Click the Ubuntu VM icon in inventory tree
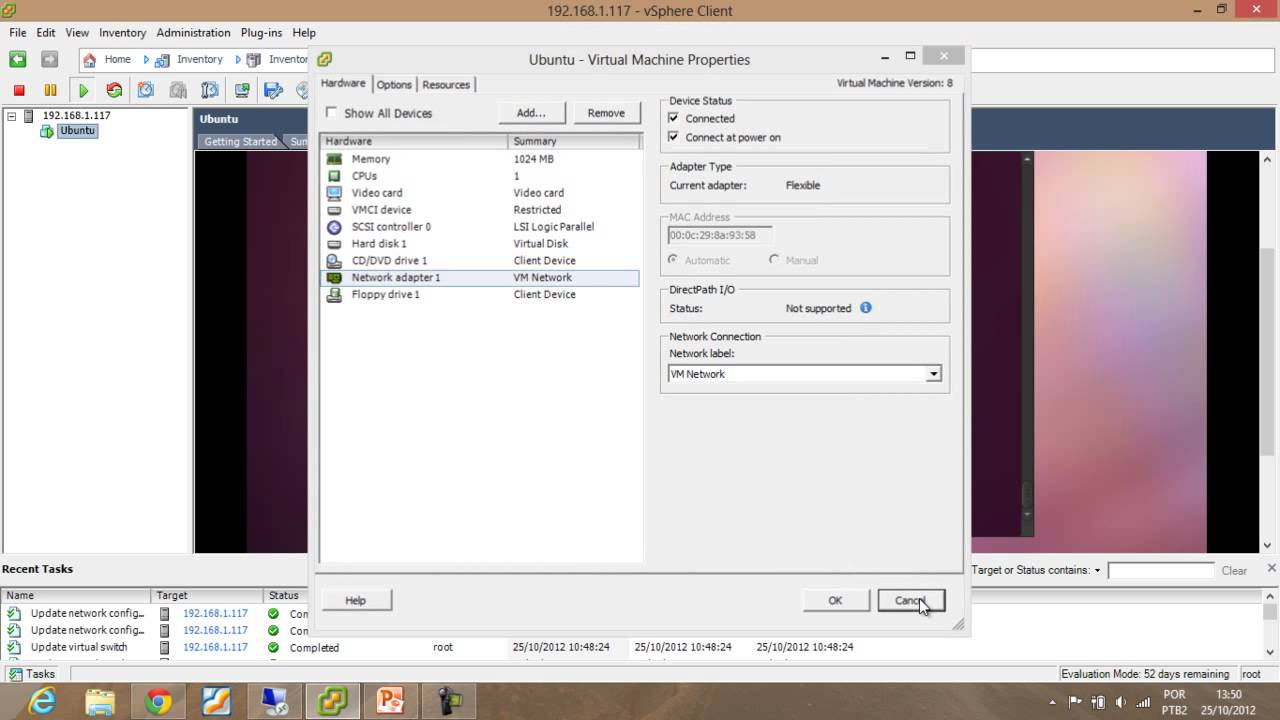The image size is (1280, 720). pyautogui.click(x=47, y=131)
